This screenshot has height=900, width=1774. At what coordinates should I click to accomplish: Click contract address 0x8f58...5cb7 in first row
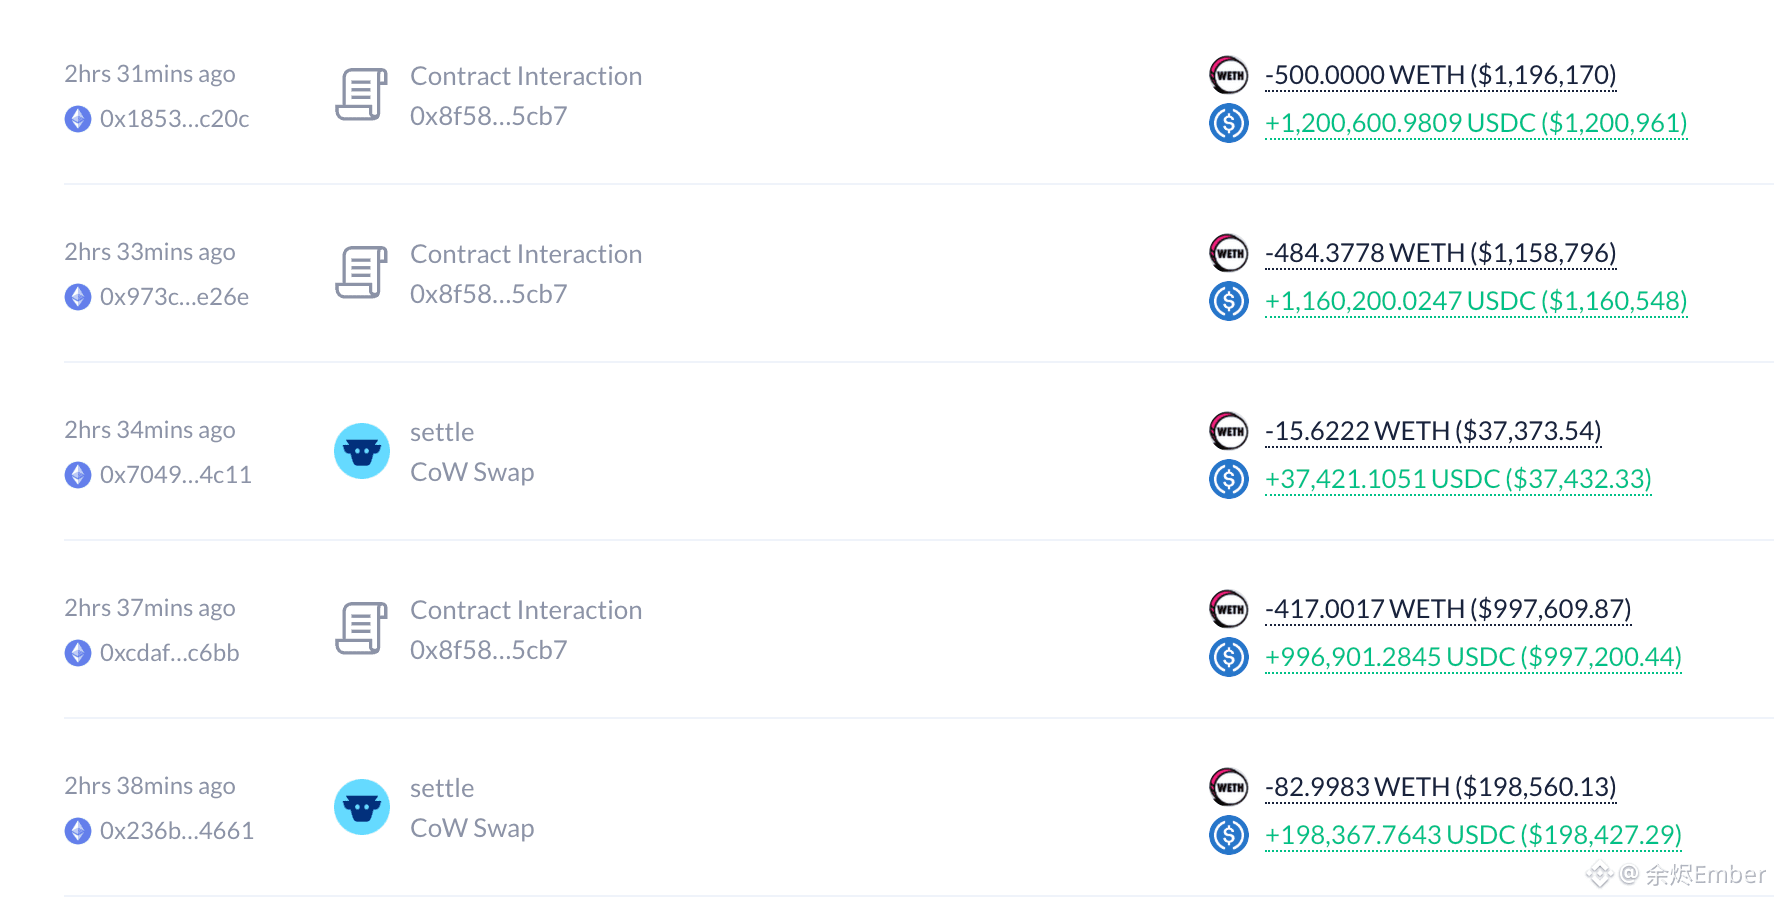pyautogui.click(x=489, y=116)
